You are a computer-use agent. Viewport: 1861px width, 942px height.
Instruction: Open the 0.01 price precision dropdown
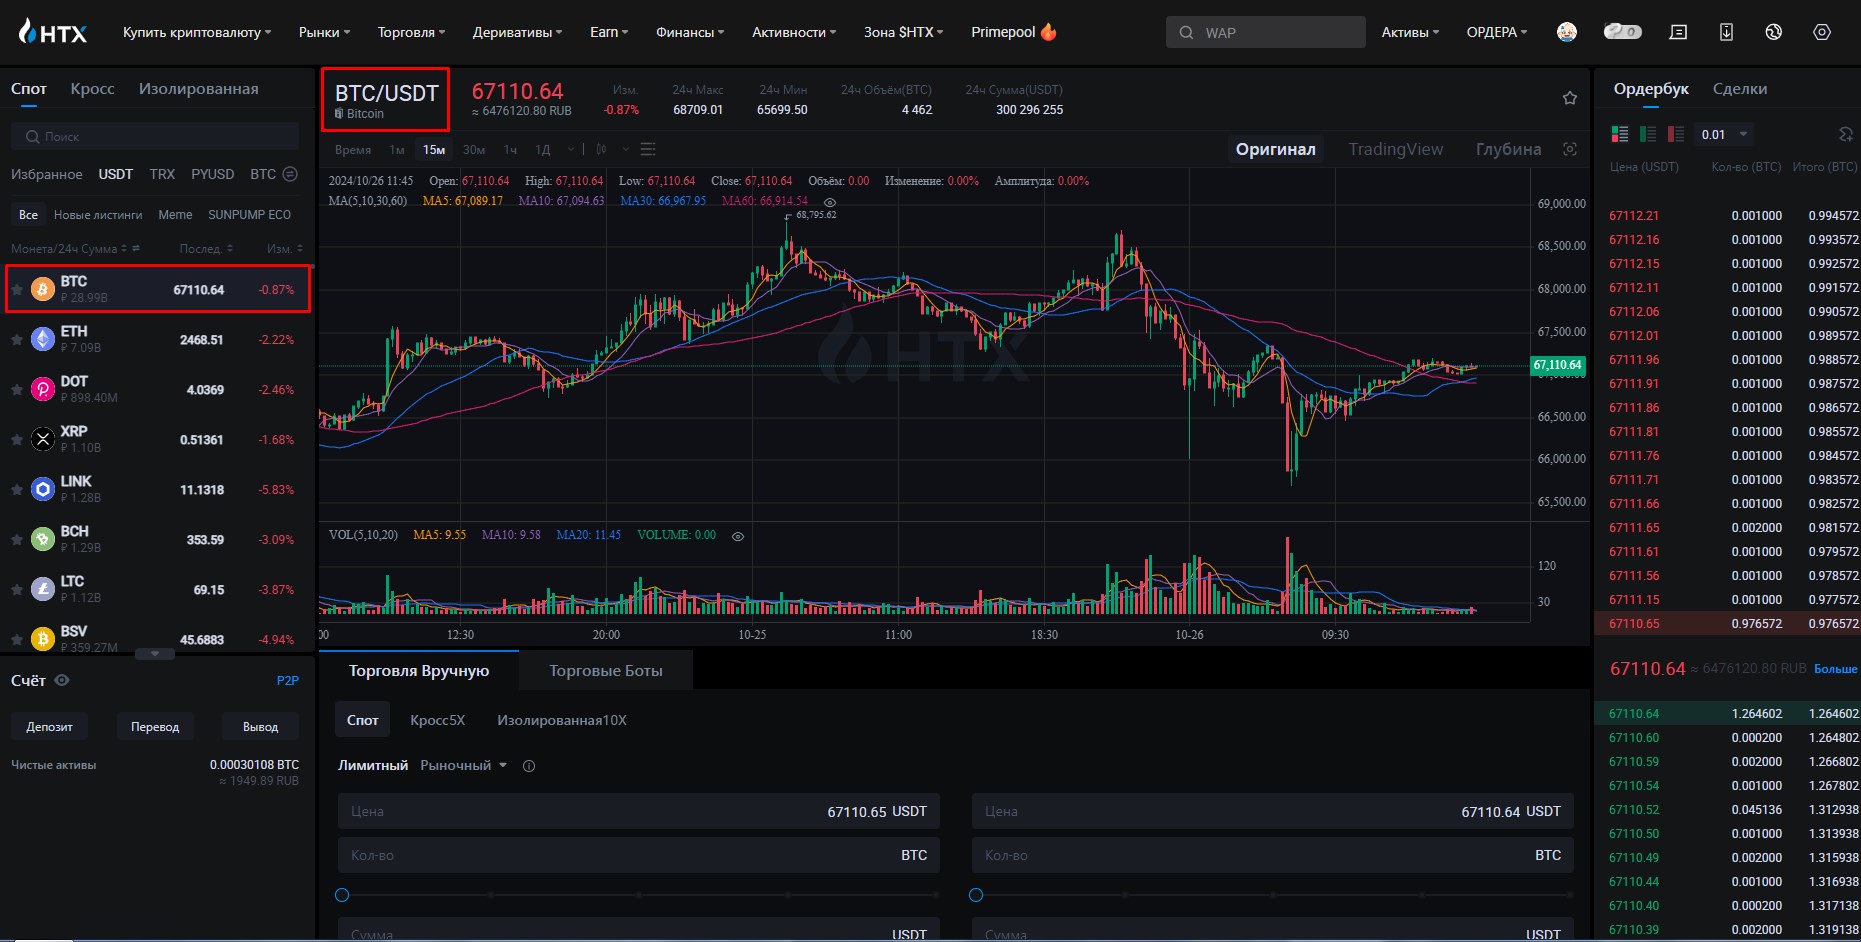click(x=1724, y=134)
